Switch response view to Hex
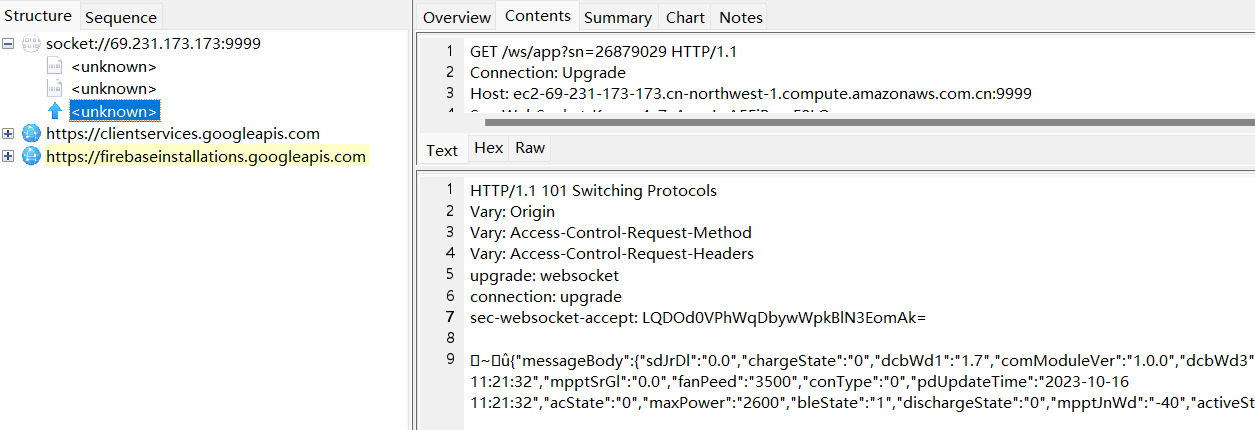This screenshot has height=430, width=1255. coord(488,148)
